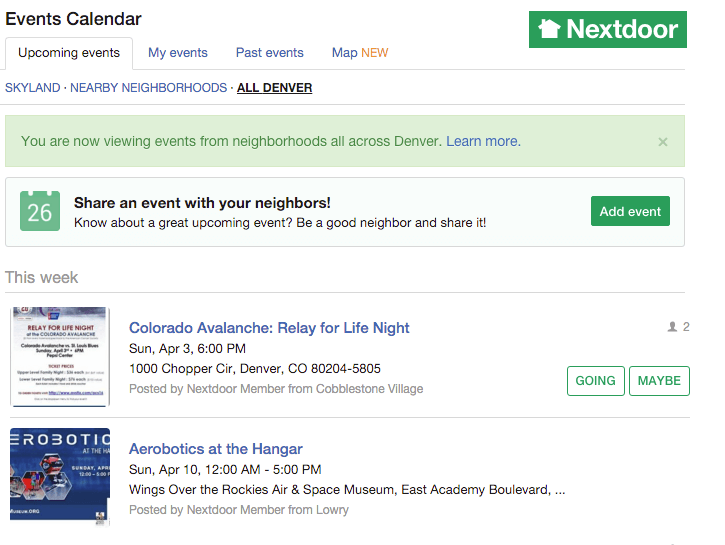Show NEARBY NEIGHBORHOODS events
The height and width of the screenshot is (545, 725).
148,88
